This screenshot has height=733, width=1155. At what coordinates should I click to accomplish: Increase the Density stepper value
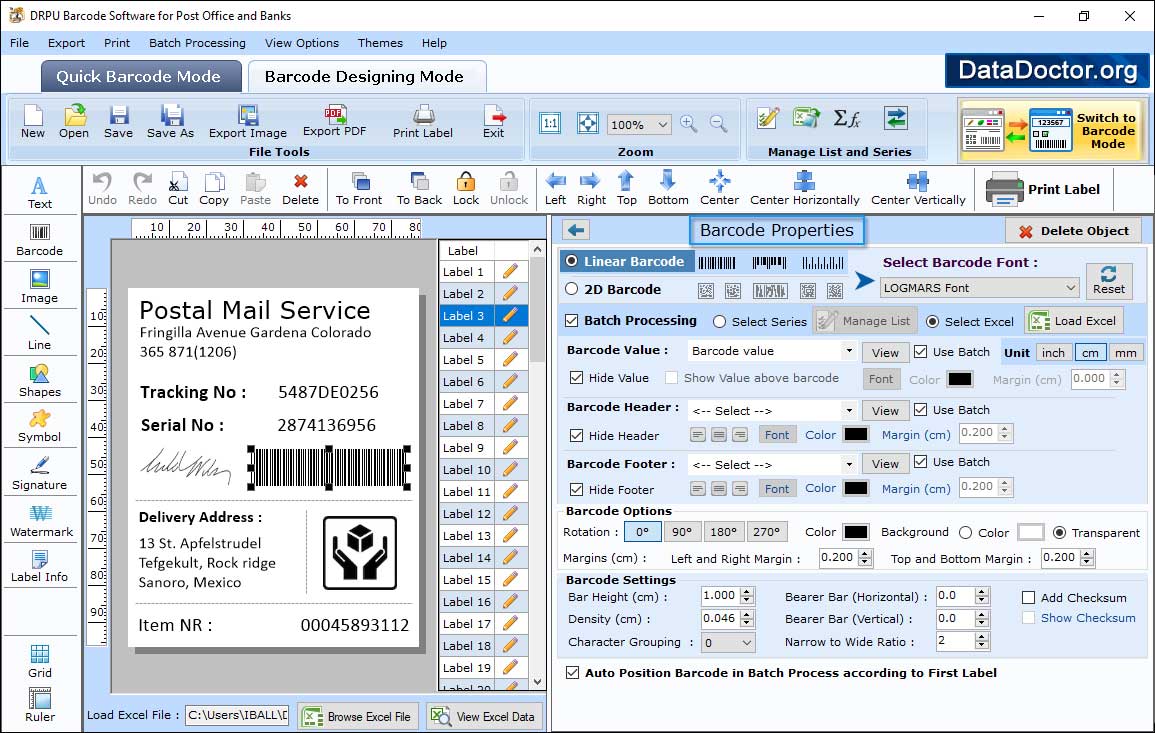(x=748, y=614)
